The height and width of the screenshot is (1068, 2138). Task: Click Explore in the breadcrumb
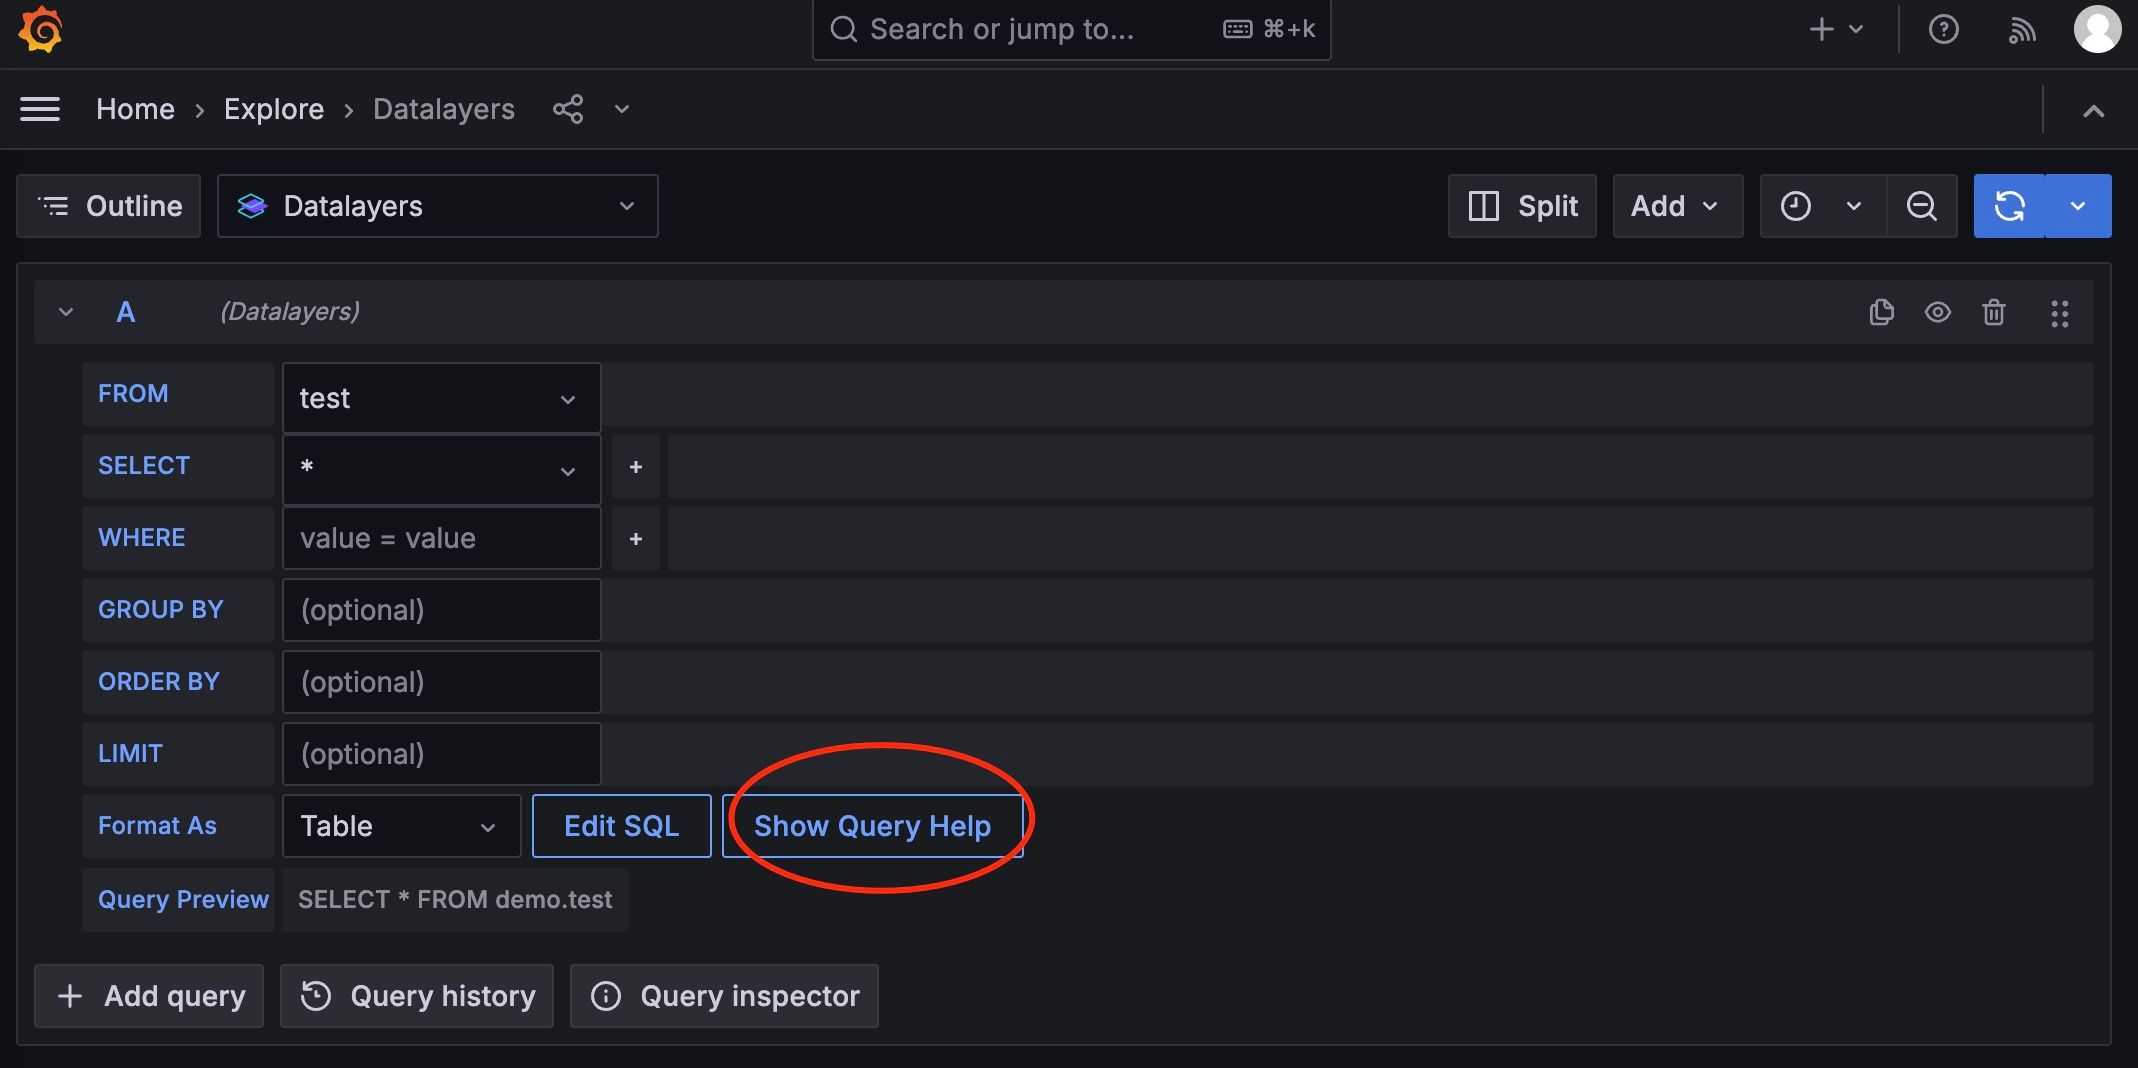[273, 109]
